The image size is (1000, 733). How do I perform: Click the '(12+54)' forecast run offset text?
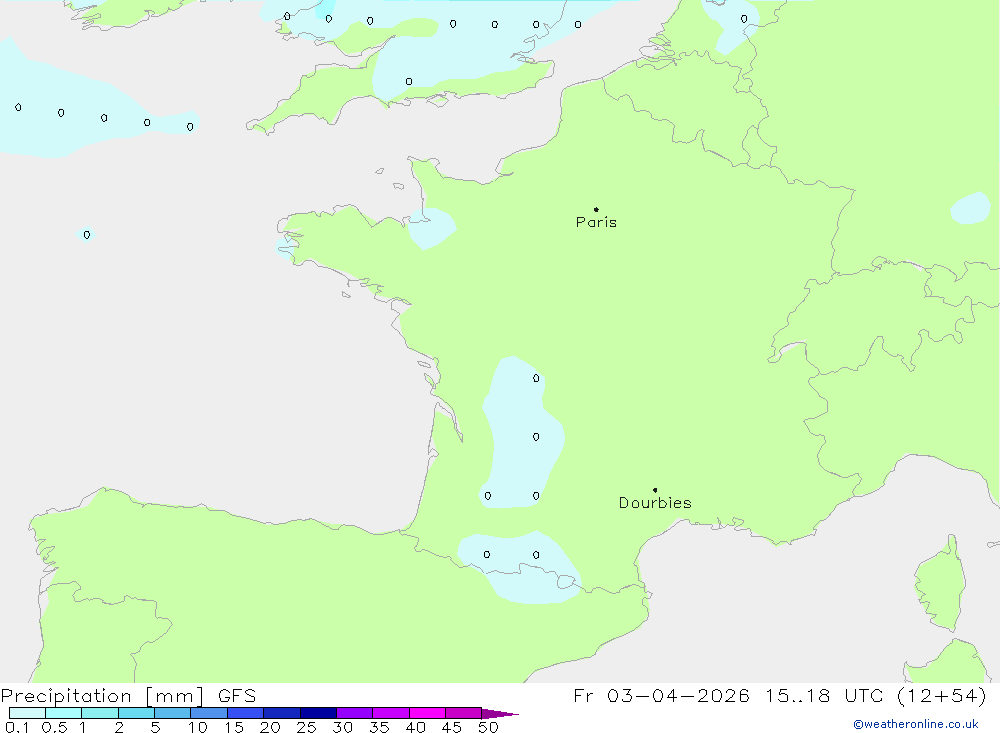[x=943, y=696]
